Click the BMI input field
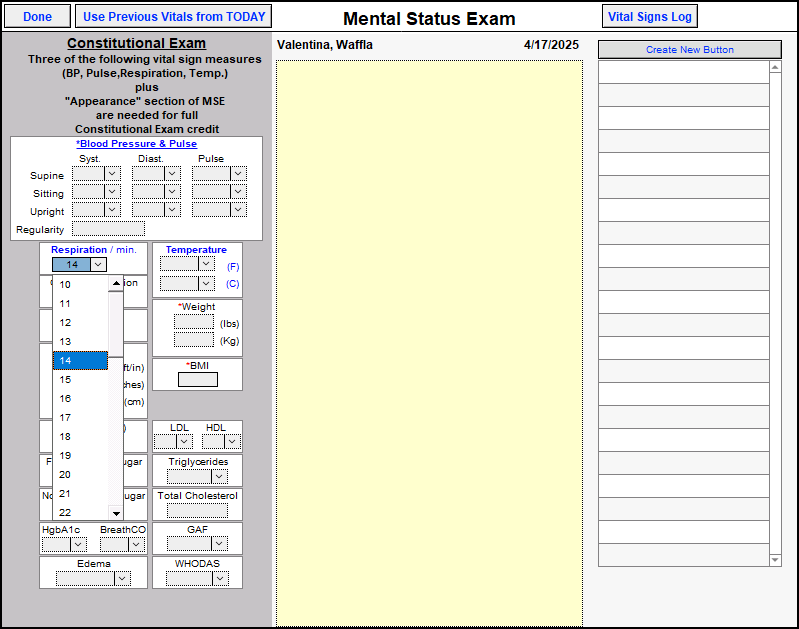The width and height of the screenshot is (799, 629). [197, 379]
